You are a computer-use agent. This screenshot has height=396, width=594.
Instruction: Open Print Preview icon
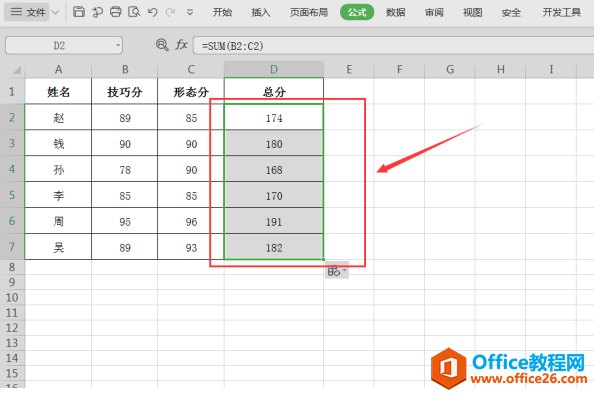(x=134, y=12)
